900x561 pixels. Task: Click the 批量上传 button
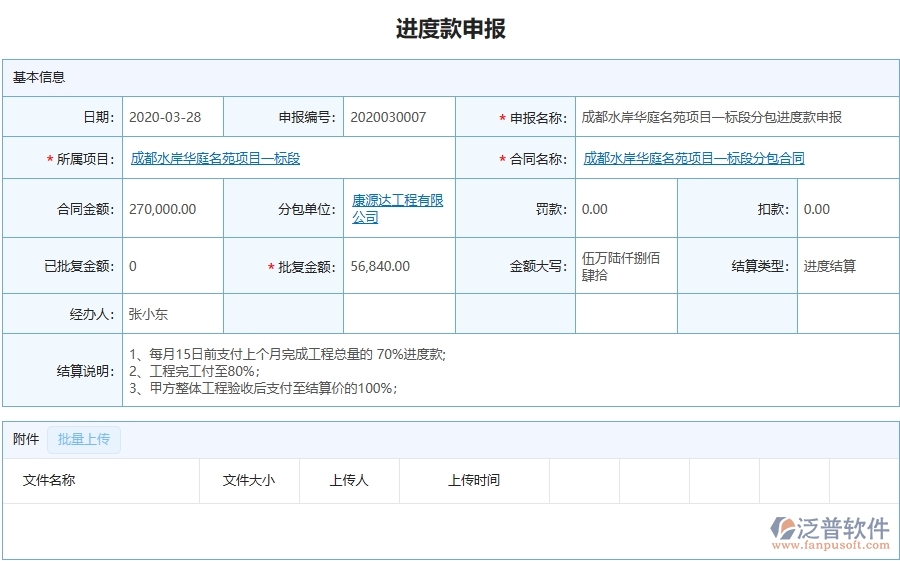pyautogui.click(x=84, y=439)
